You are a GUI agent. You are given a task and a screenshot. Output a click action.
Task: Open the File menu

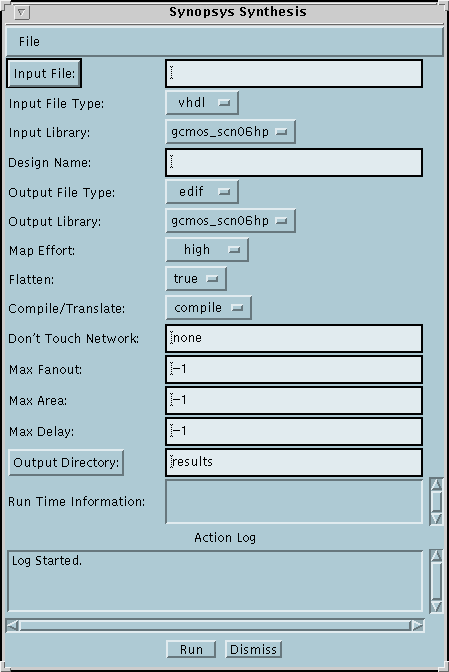pyautogui.click(x=29, y=42)
